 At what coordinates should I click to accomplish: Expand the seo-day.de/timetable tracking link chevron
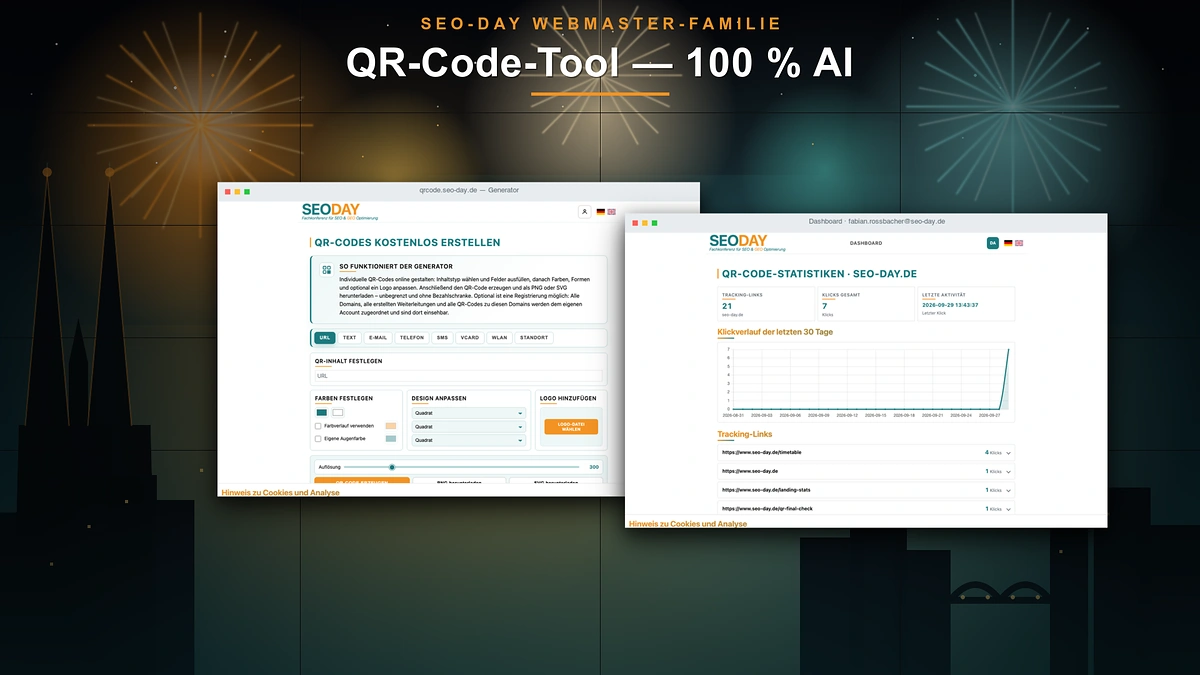(x=1008, y=453)
